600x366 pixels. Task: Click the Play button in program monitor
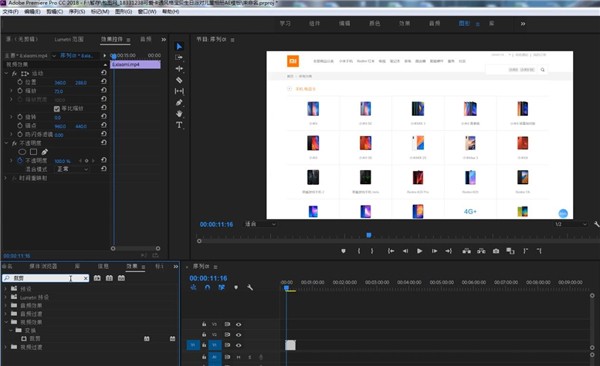pos(420,251)
